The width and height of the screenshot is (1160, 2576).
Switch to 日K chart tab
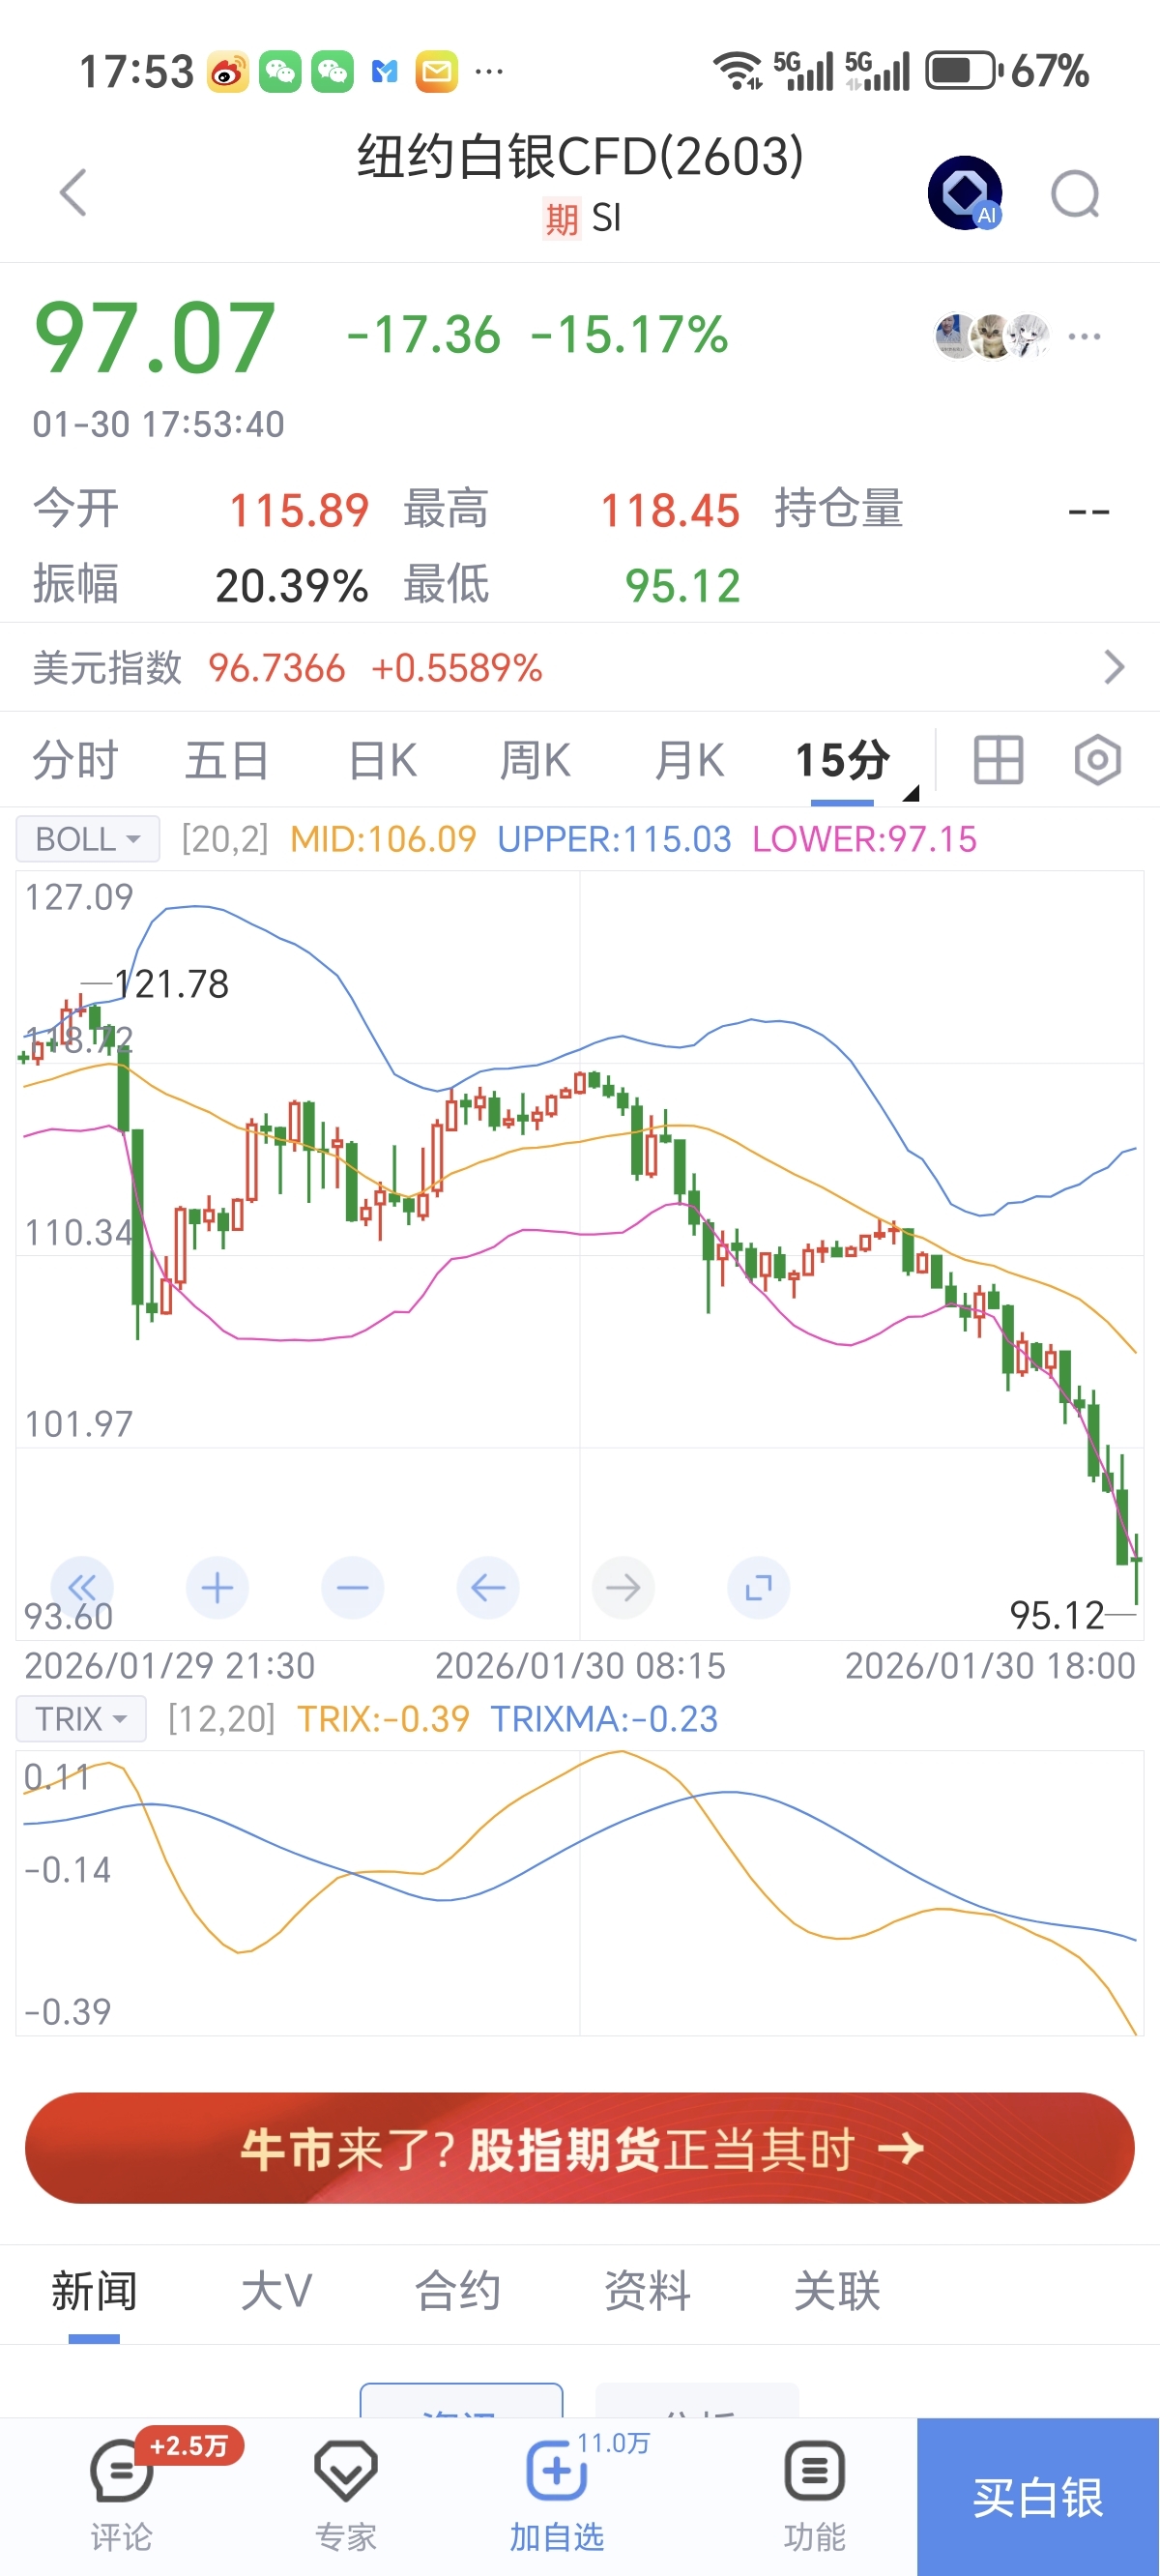click(382, 761)
